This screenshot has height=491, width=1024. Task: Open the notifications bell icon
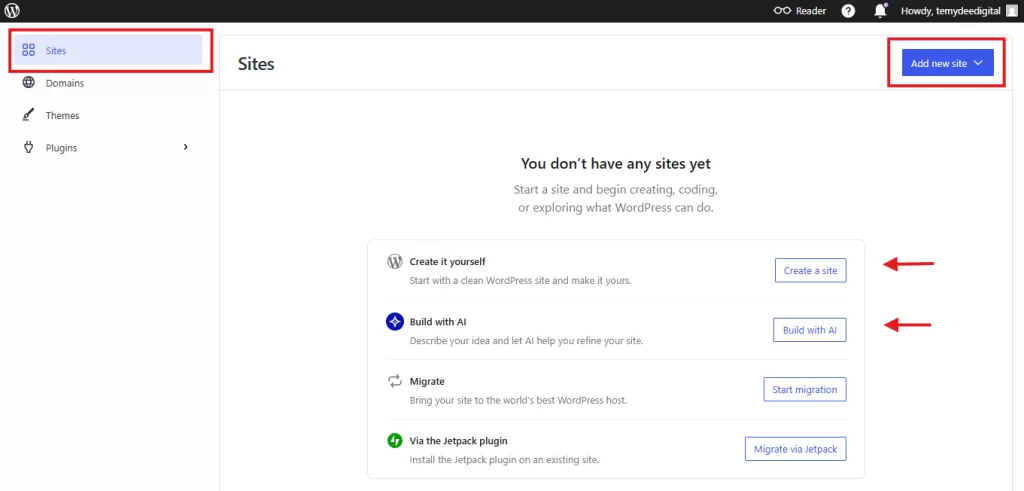click(881, 10)
